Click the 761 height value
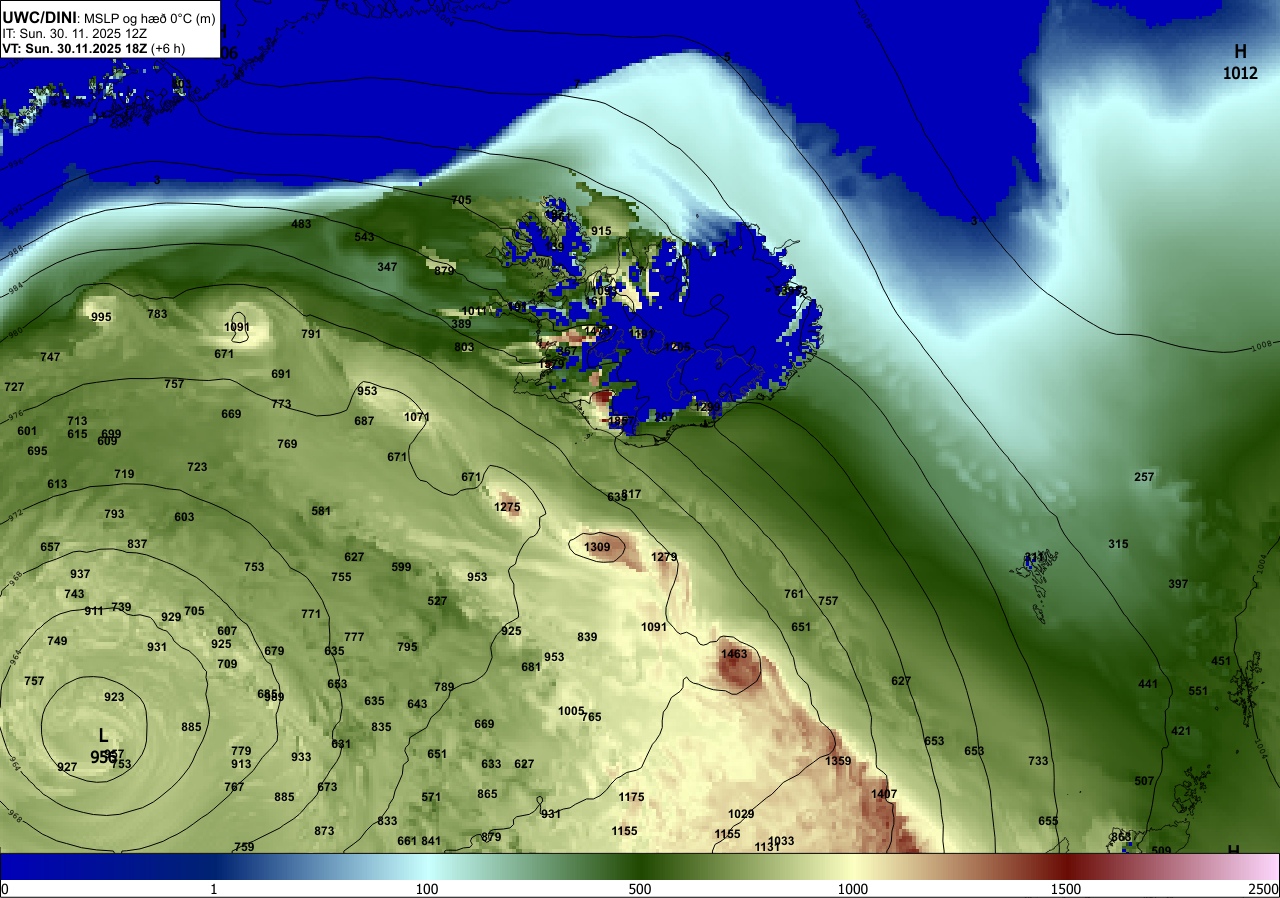1280x898 pixels. pos(794,594)
